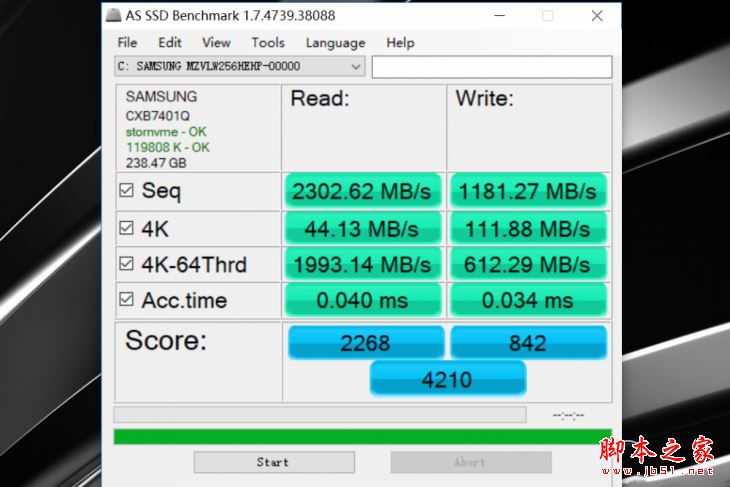Click the Read: column header
The width and height of the screenshot is (730, 487).
[x=320, y=98]
